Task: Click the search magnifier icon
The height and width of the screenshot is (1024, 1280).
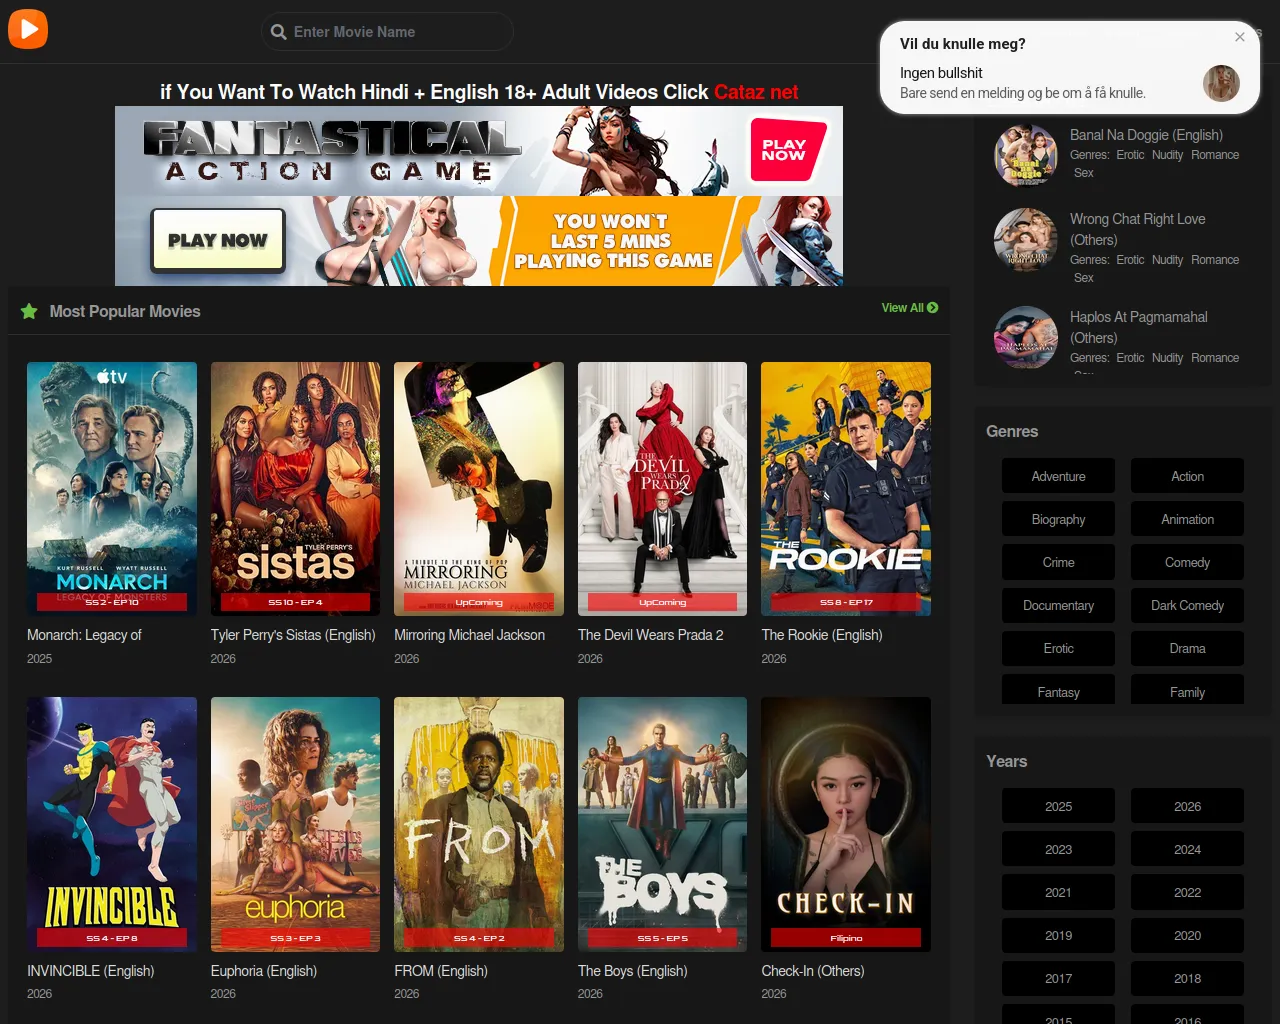Action: tap(279, 32)
